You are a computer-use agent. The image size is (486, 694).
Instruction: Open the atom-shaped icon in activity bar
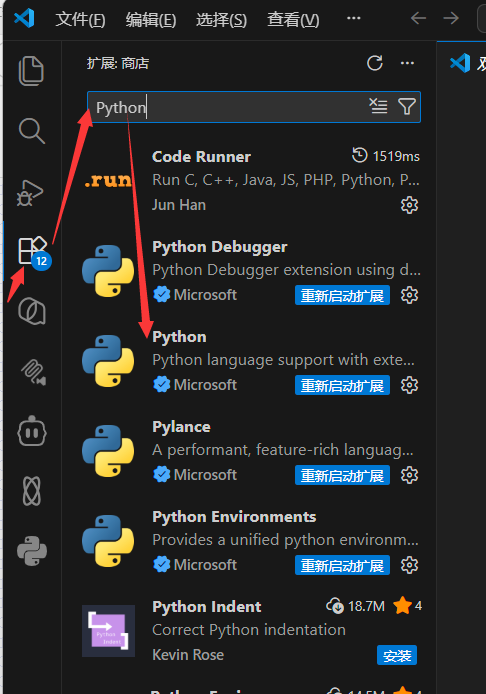[32, 491]
